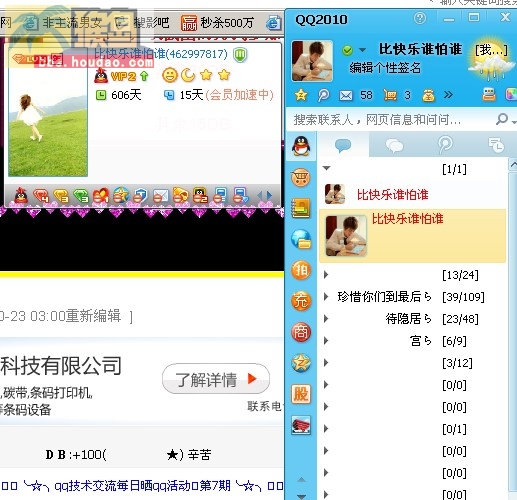The height and width of the screenshot is (500, 517).
Task: Click the green diamond service icon
Action: [x=81, y=196]
